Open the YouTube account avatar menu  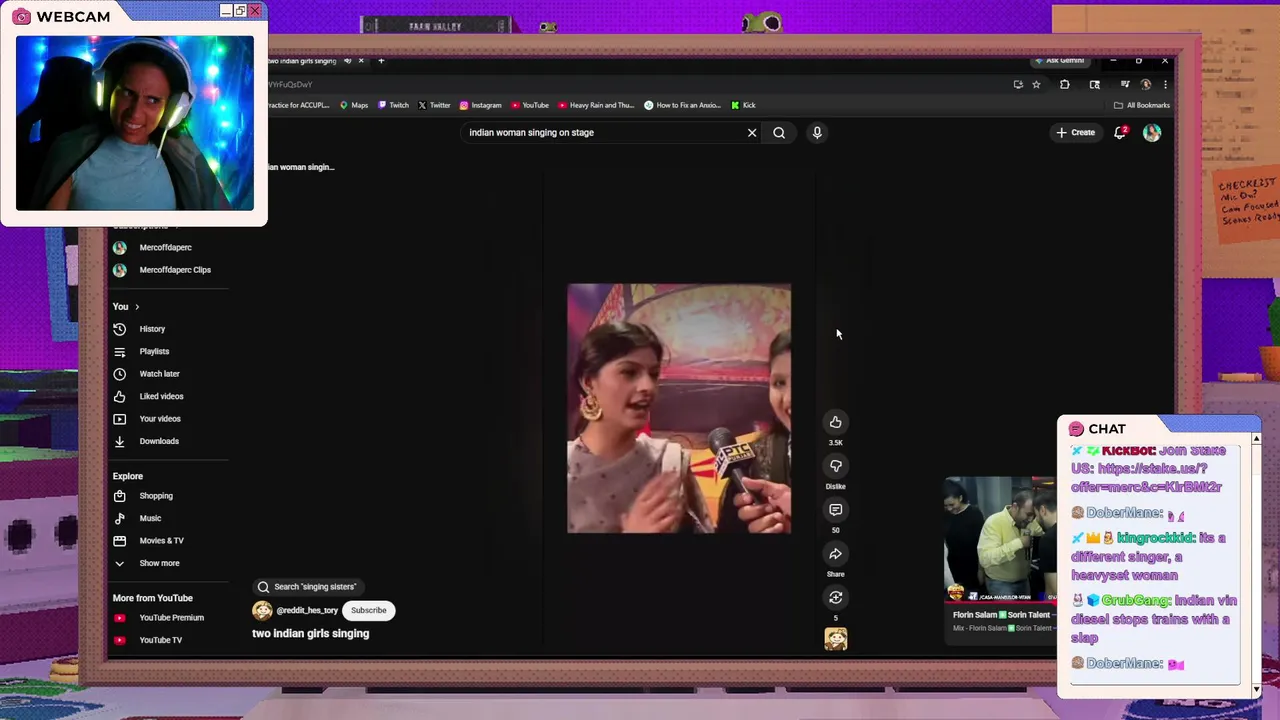[x=1152, y=132]
